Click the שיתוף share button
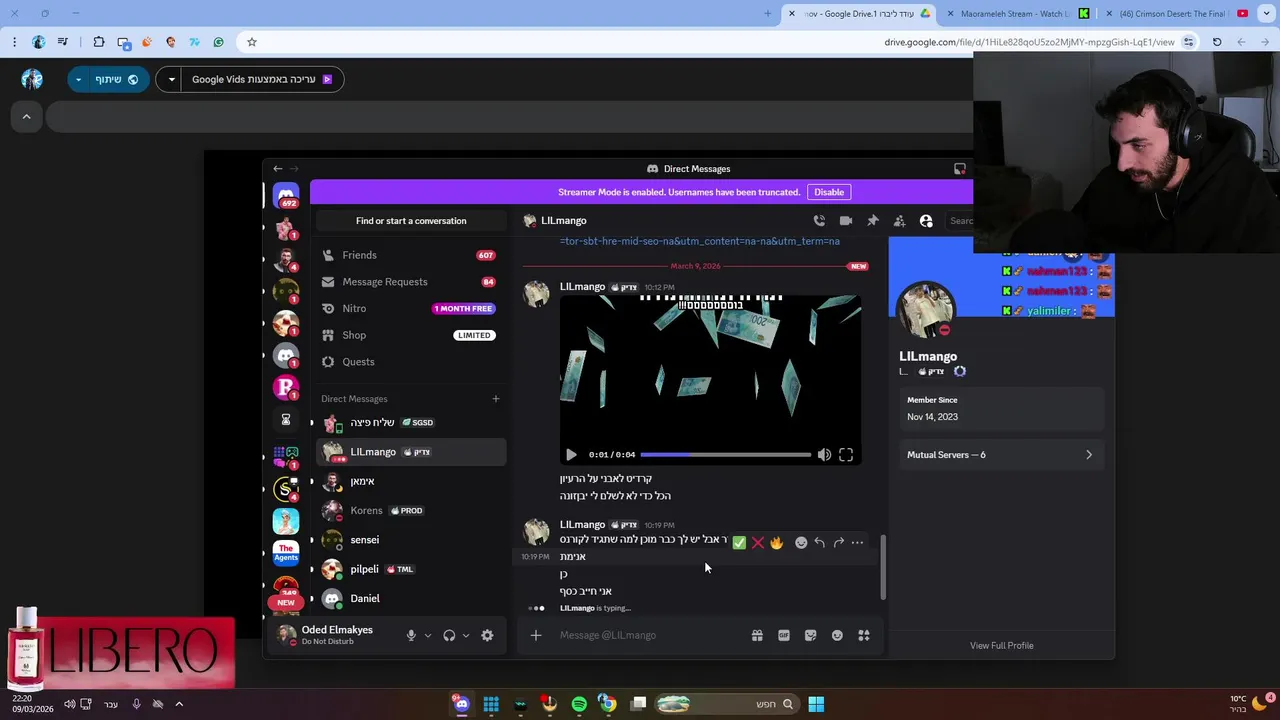The width and height of the screenshot is (1280, 720). 117,79
